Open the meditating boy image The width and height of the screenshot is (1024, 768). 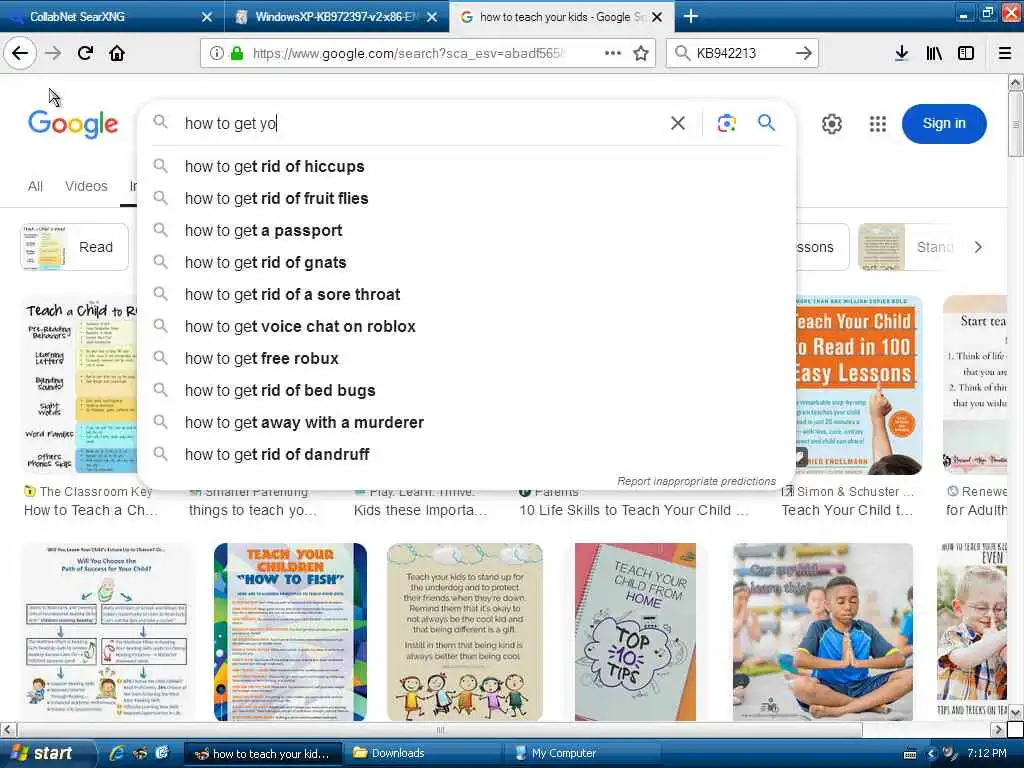[x=823, y=632]
